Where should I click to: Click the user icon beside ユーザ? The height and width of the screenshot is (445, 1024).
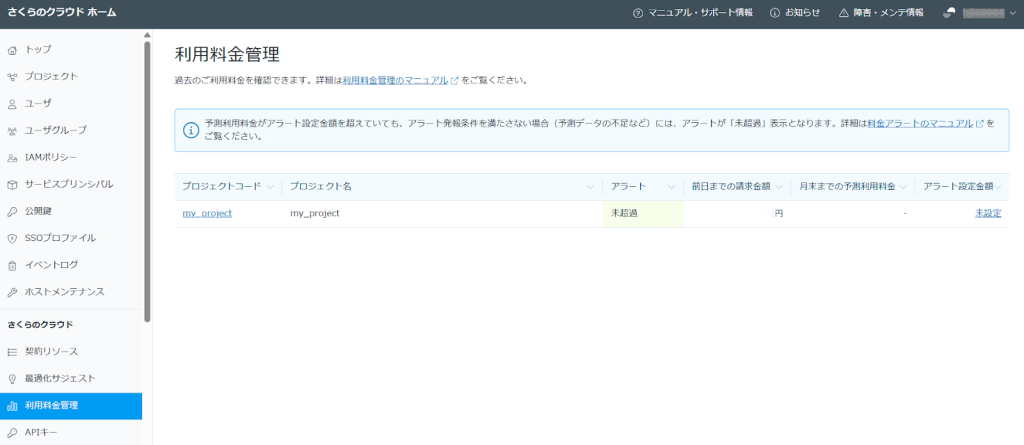pos(12,103)
